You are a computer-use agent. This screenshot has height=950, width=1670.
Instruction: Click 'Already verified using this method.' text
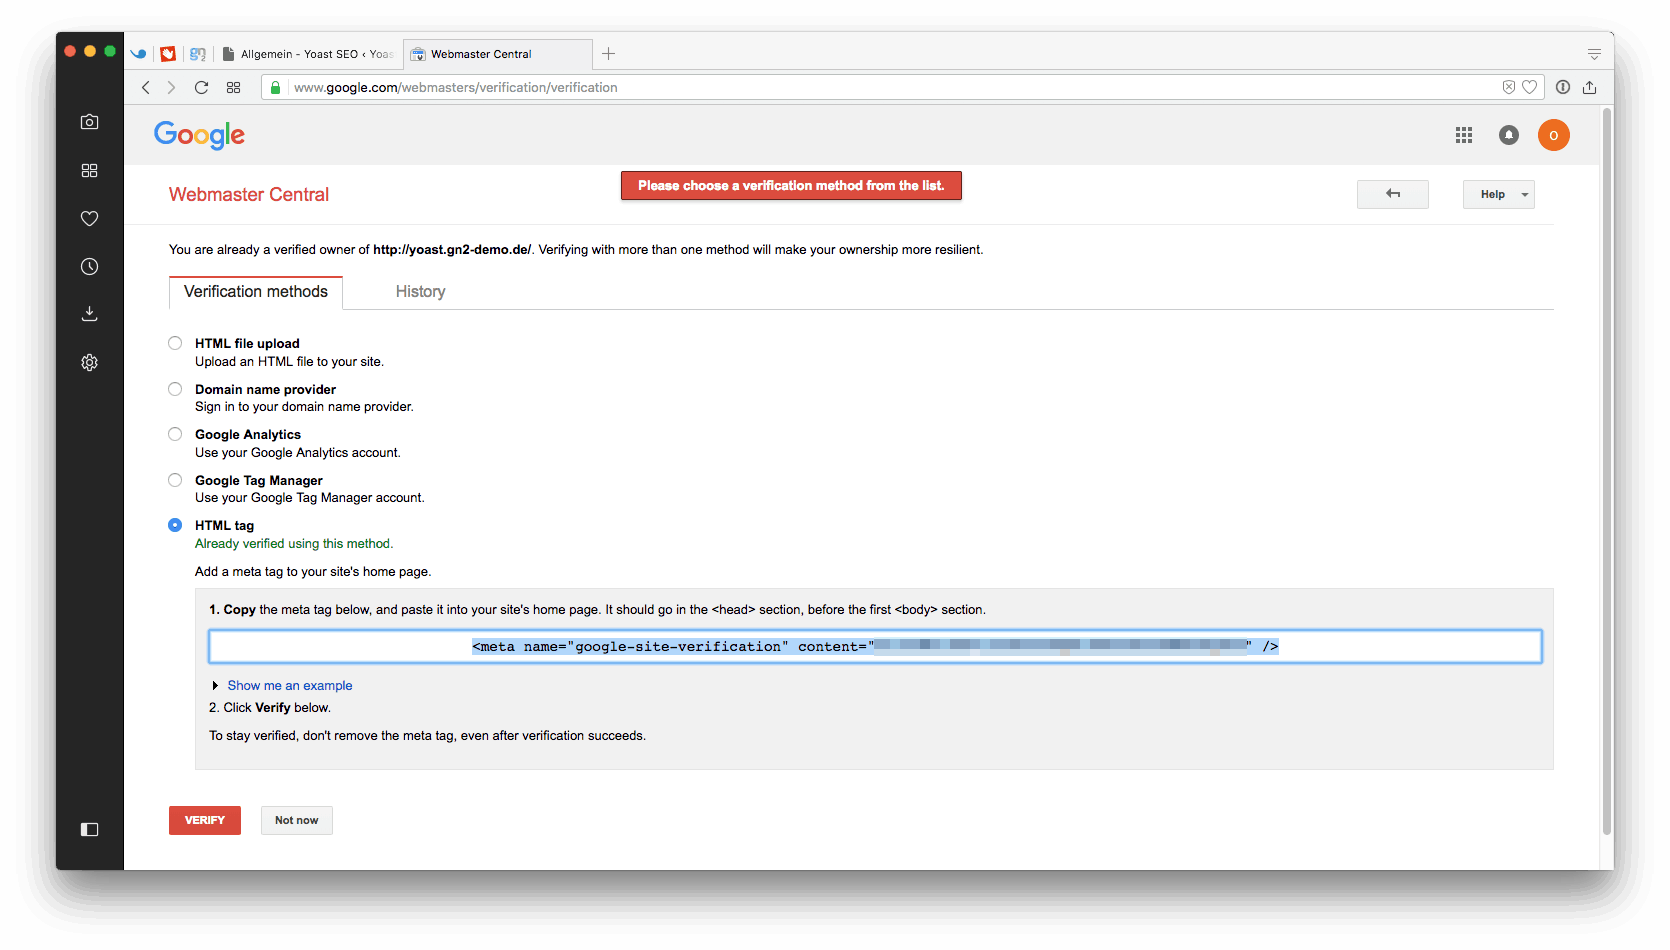(x=294, y=544)
